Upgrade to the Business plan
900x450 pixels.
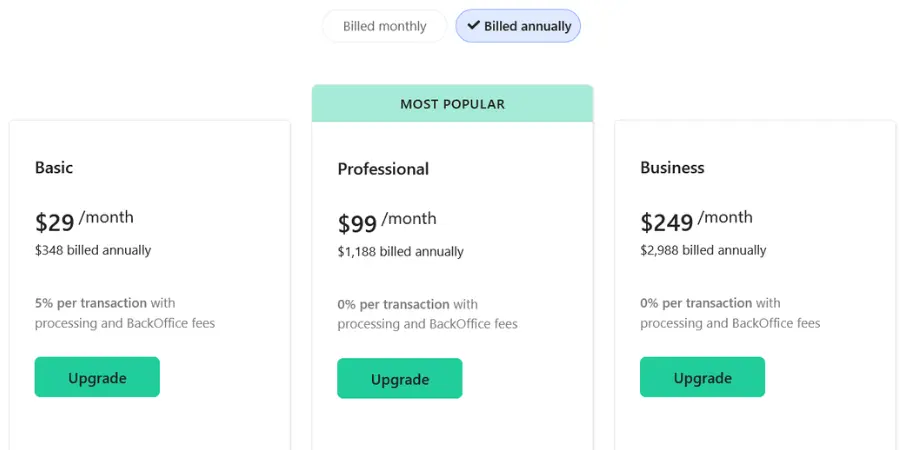tap(703, 377)
